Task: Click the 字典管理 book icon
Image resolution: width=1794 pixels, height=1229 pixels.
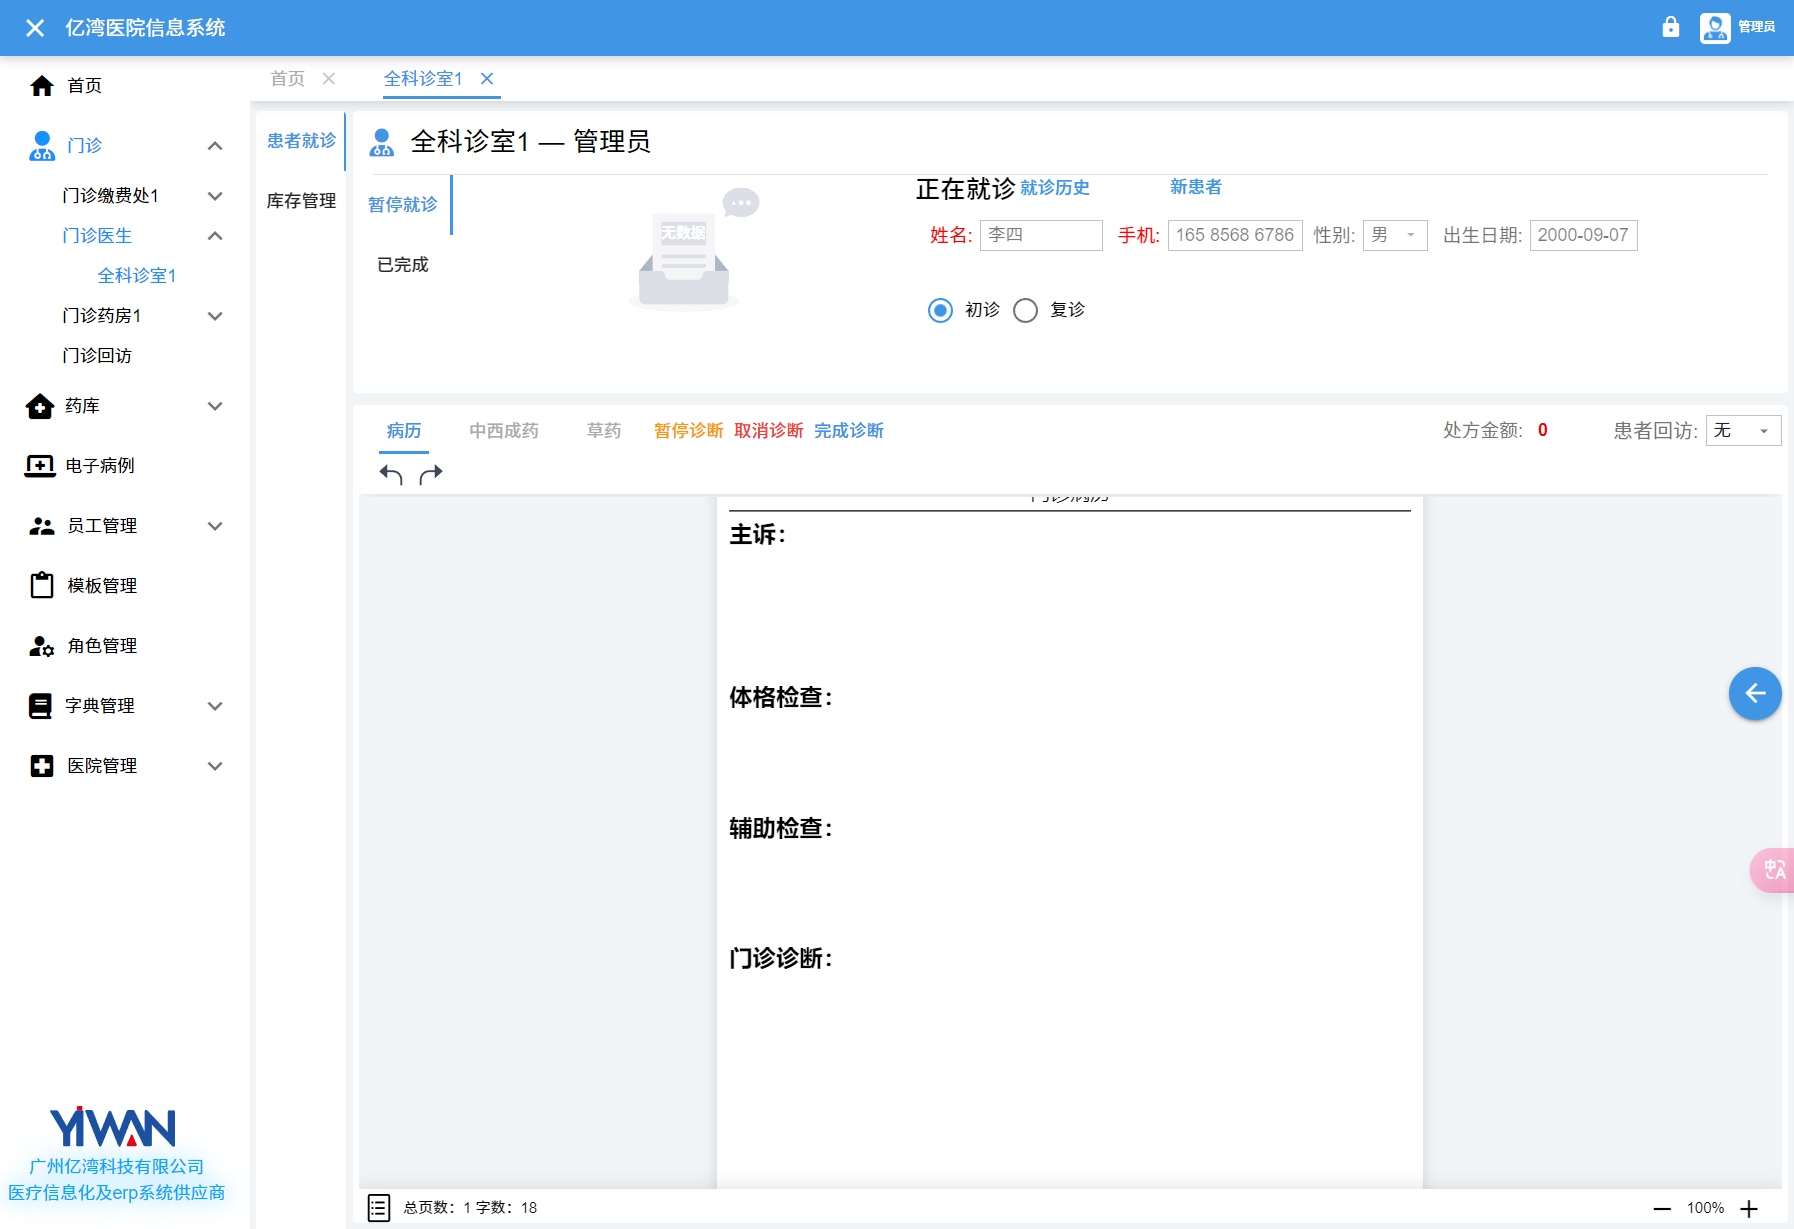Action: 40,706
